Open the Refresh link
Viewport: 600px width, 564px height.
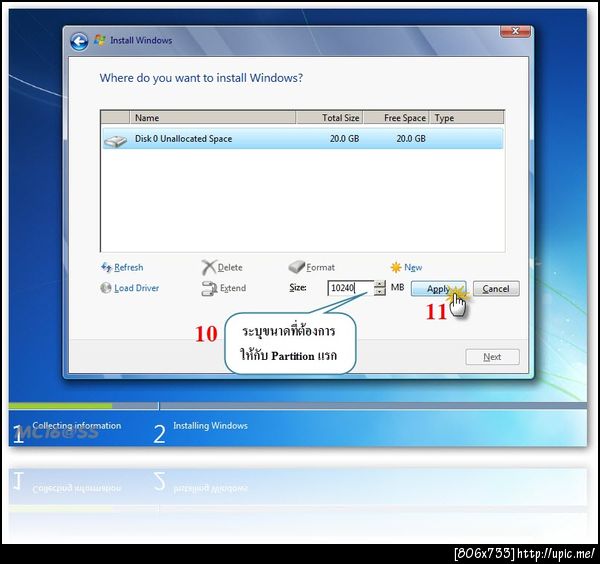click(129, 267)
